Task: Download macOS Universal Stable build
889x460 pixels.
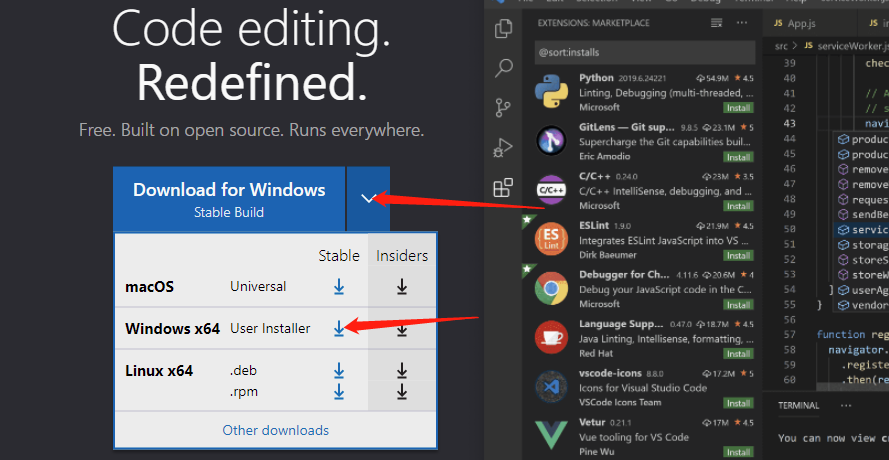Action: point(339,287)
